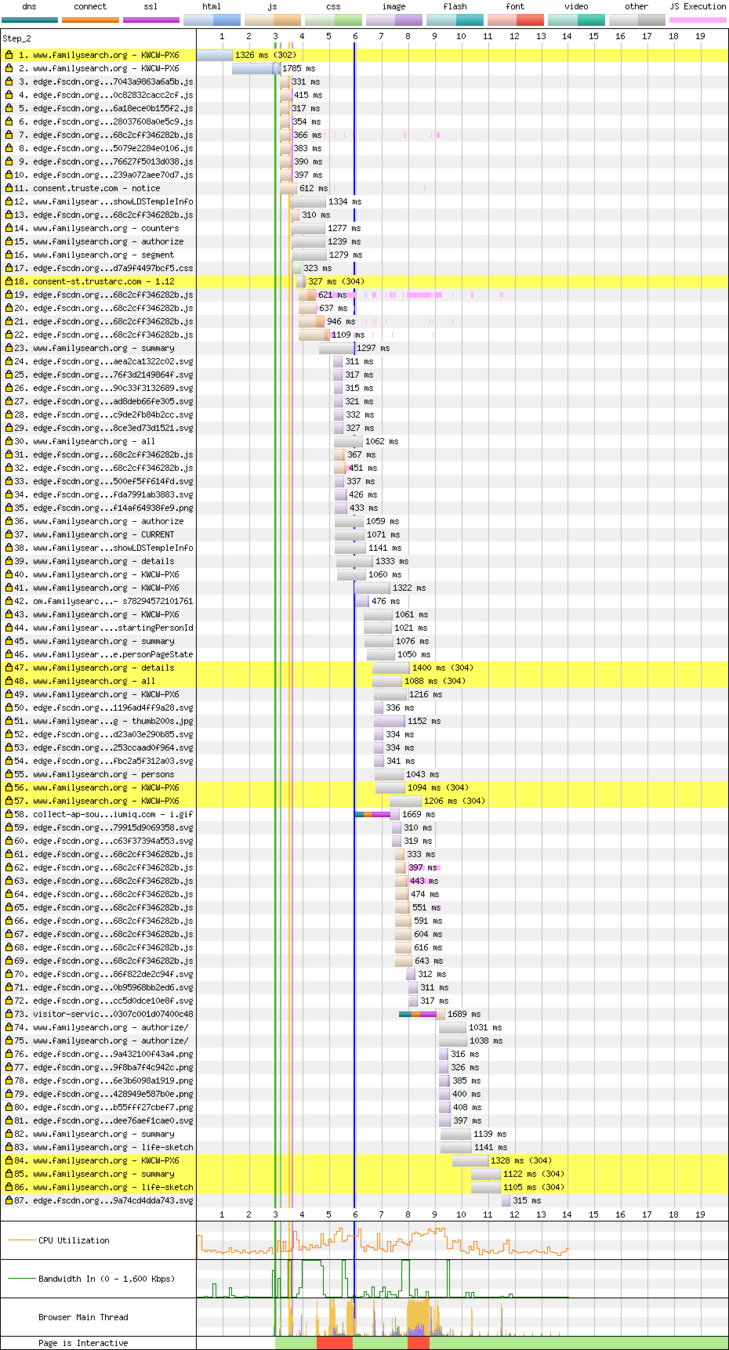Click the dns legend color bar
Viewport: 729px width, 1350px height.
click(29, 20)
